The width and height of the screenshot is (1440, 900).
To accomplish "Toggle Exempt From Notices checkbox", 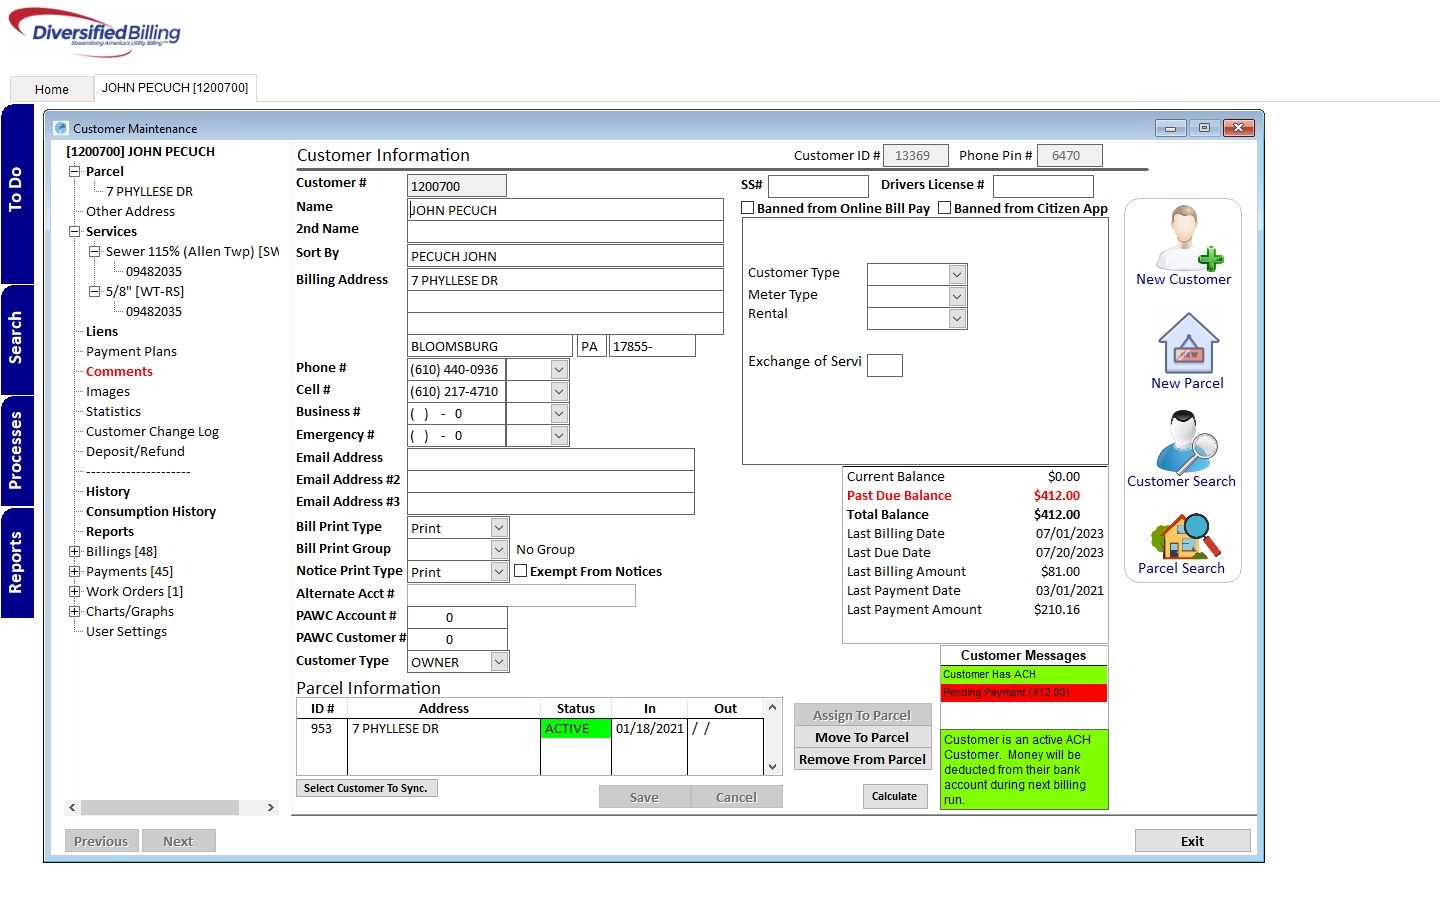I will click(521, 571).
